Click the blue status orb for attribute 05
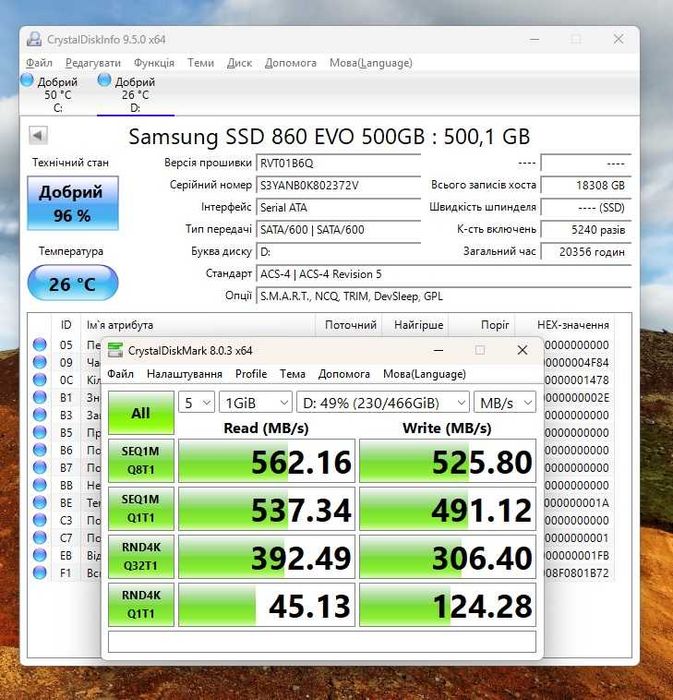 point(40,345)
